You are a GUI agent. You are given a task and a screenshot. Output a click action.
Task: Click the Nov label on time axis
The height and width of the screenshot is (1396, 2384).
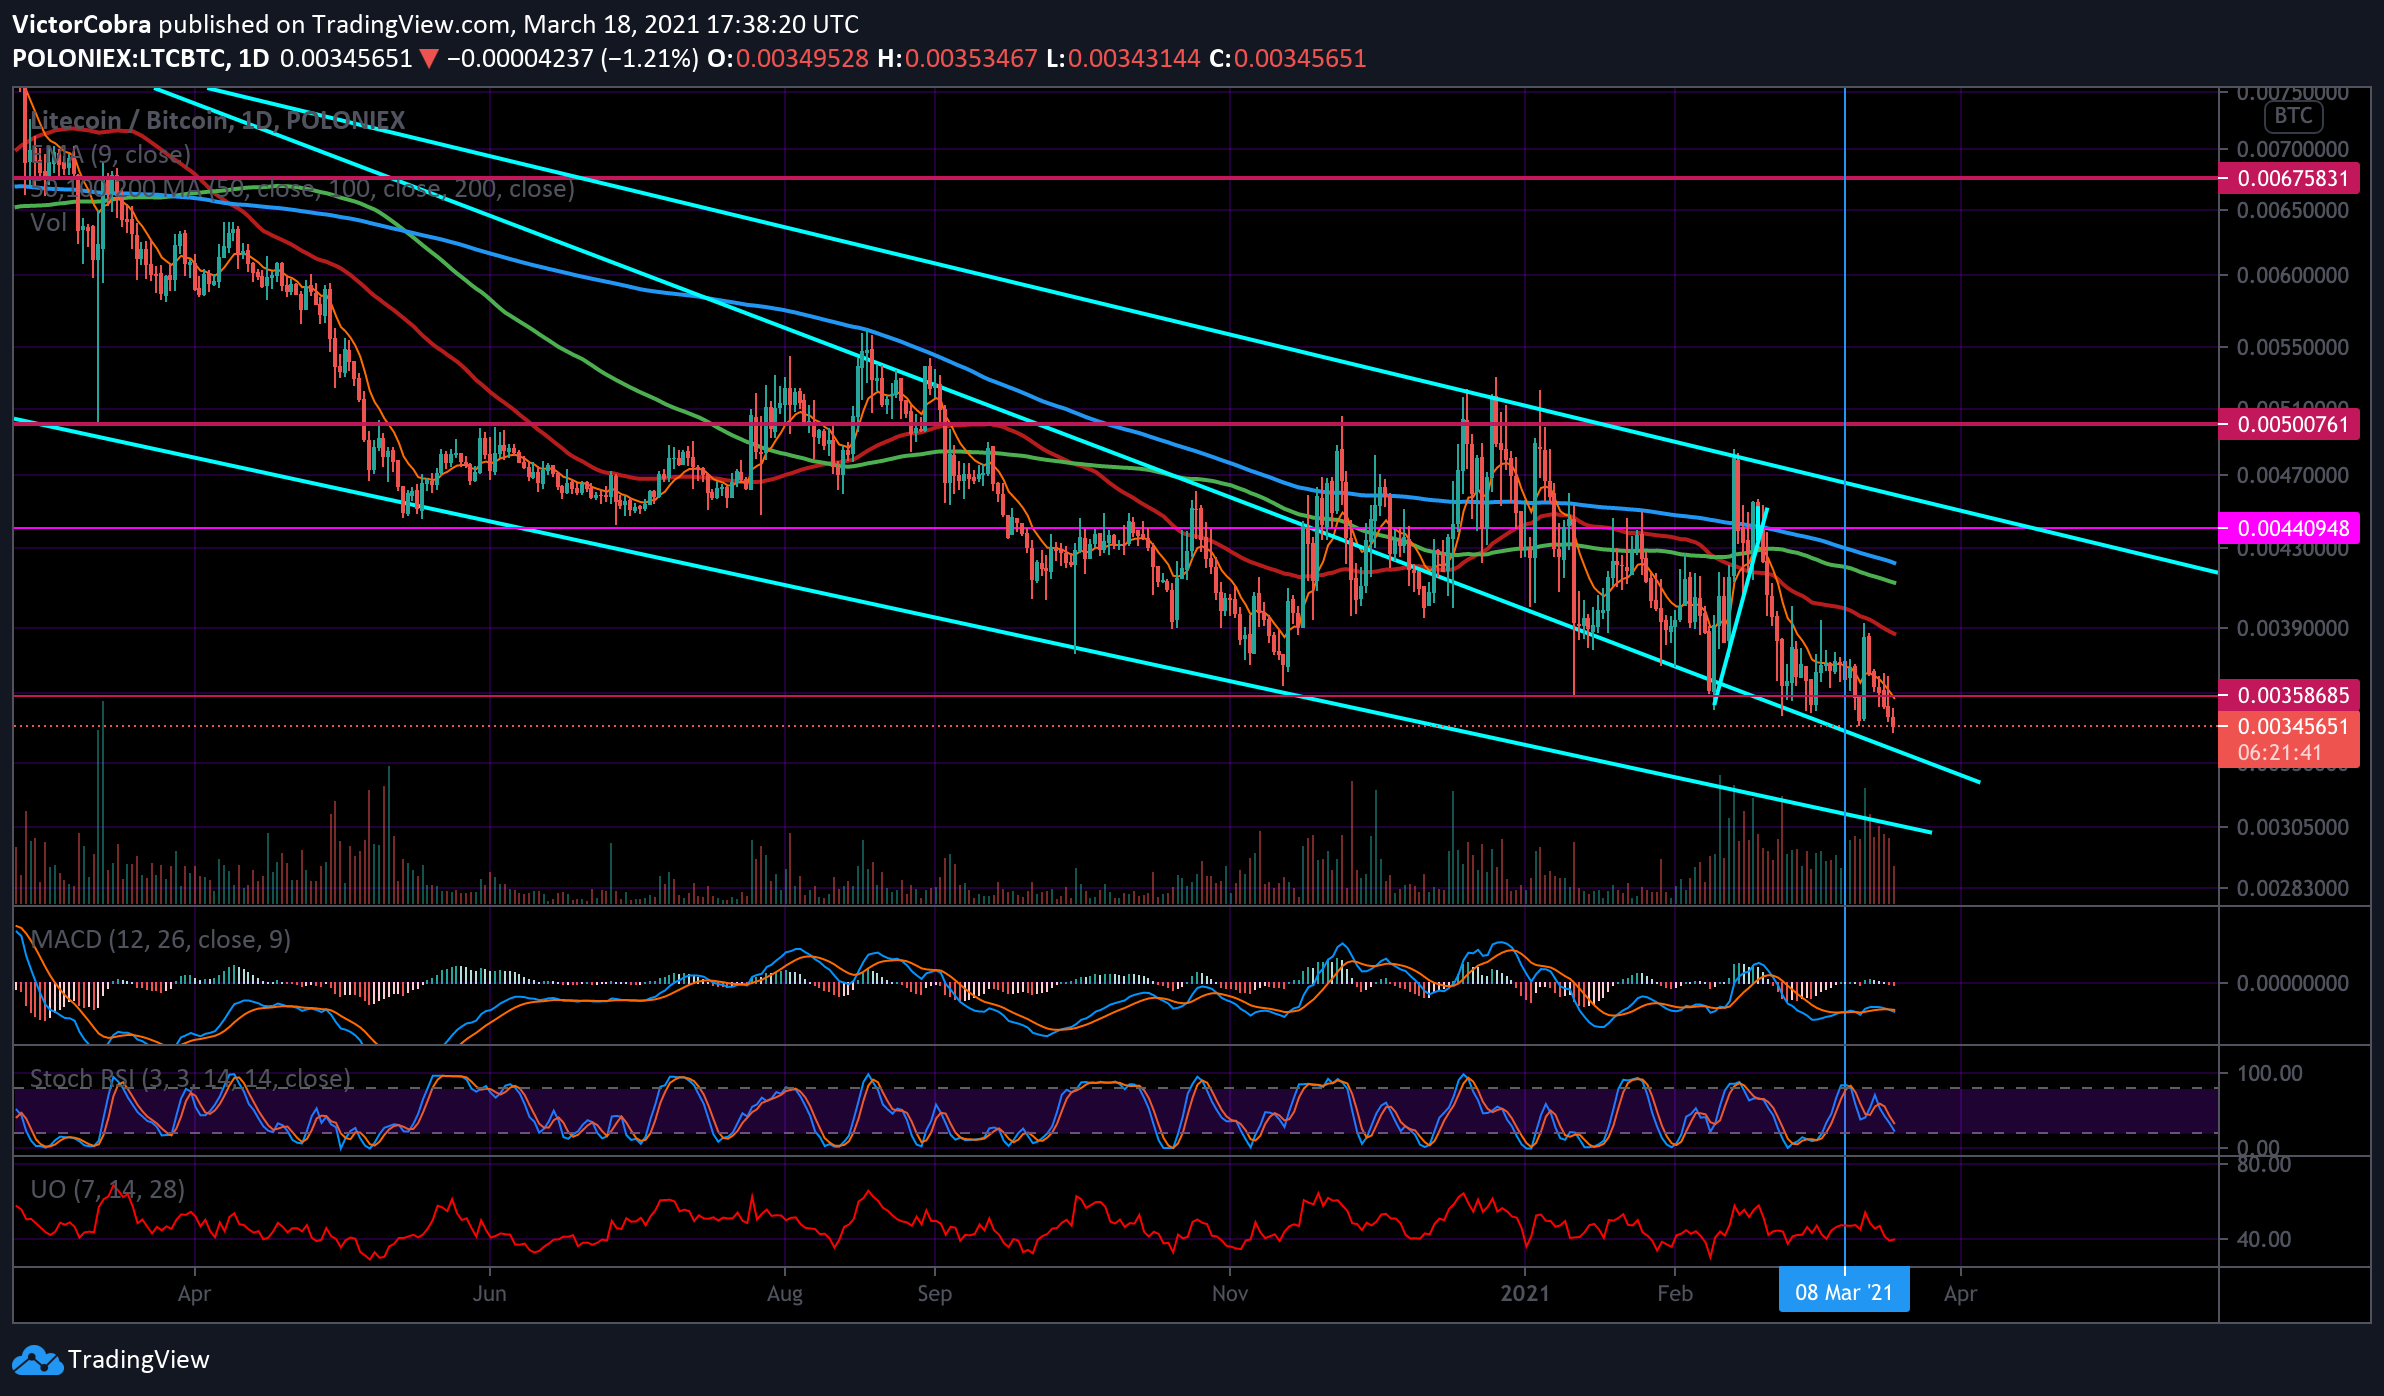coord(1230,1293)
